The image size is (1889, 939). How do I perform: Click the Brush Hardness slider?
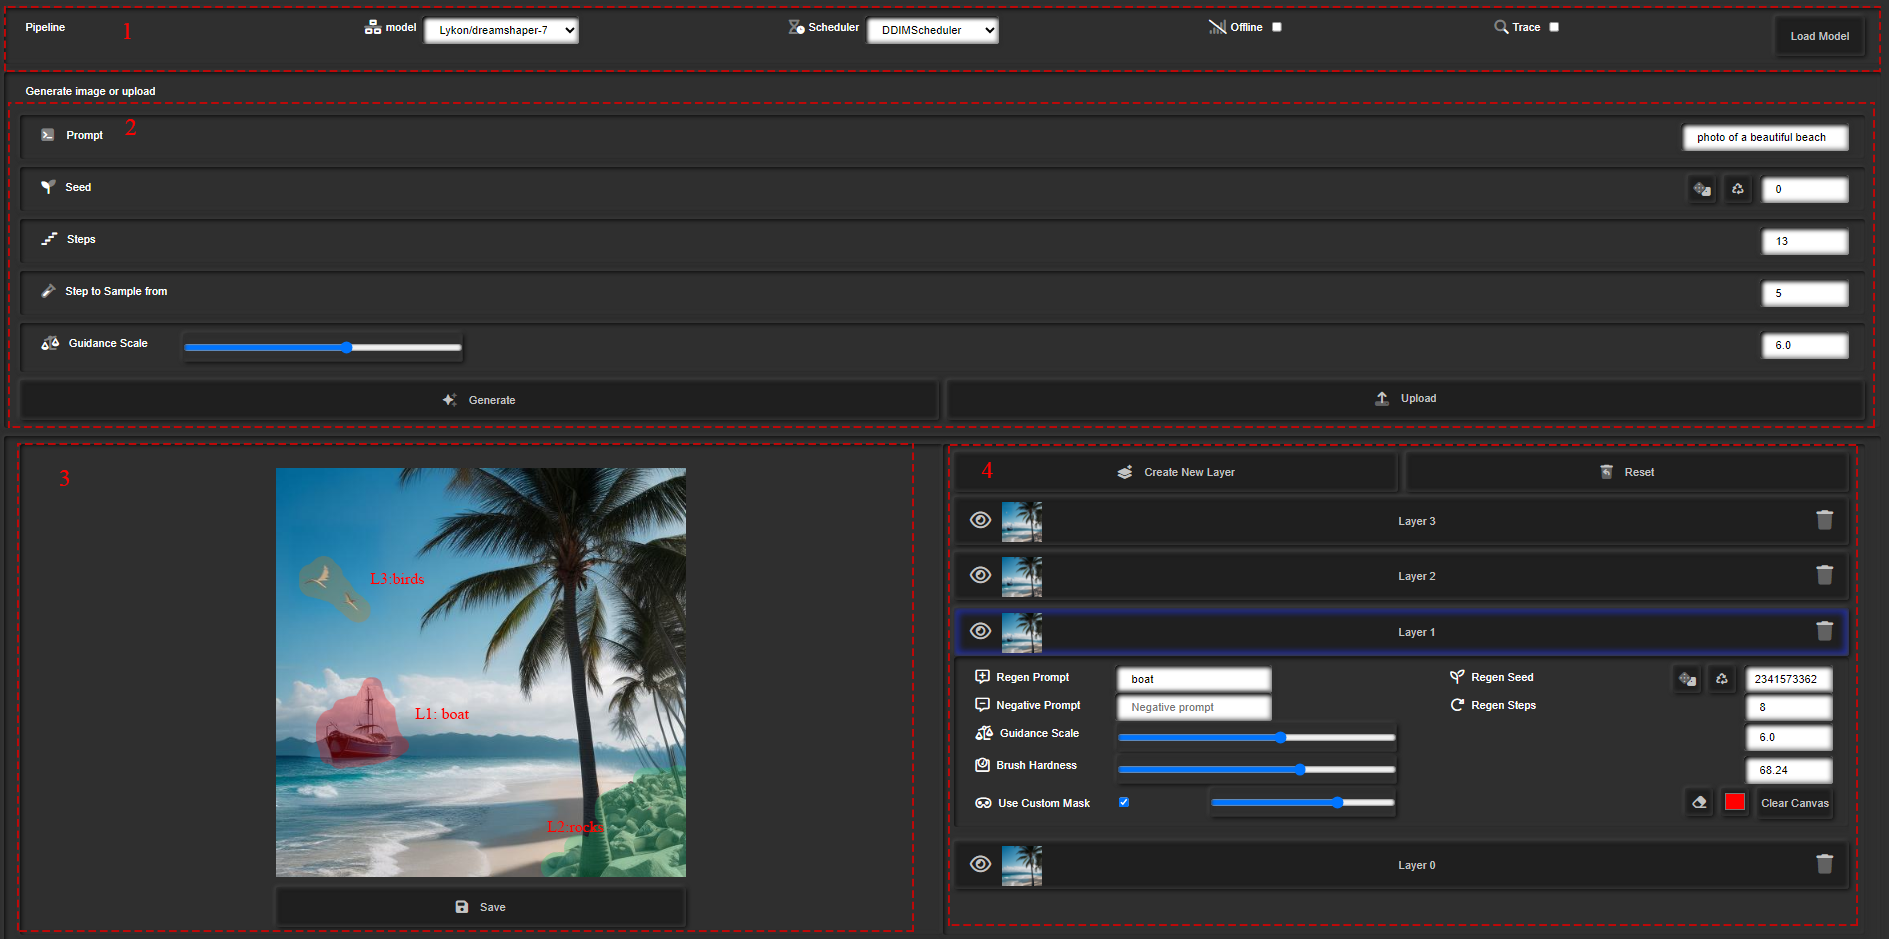[1256, 769]
